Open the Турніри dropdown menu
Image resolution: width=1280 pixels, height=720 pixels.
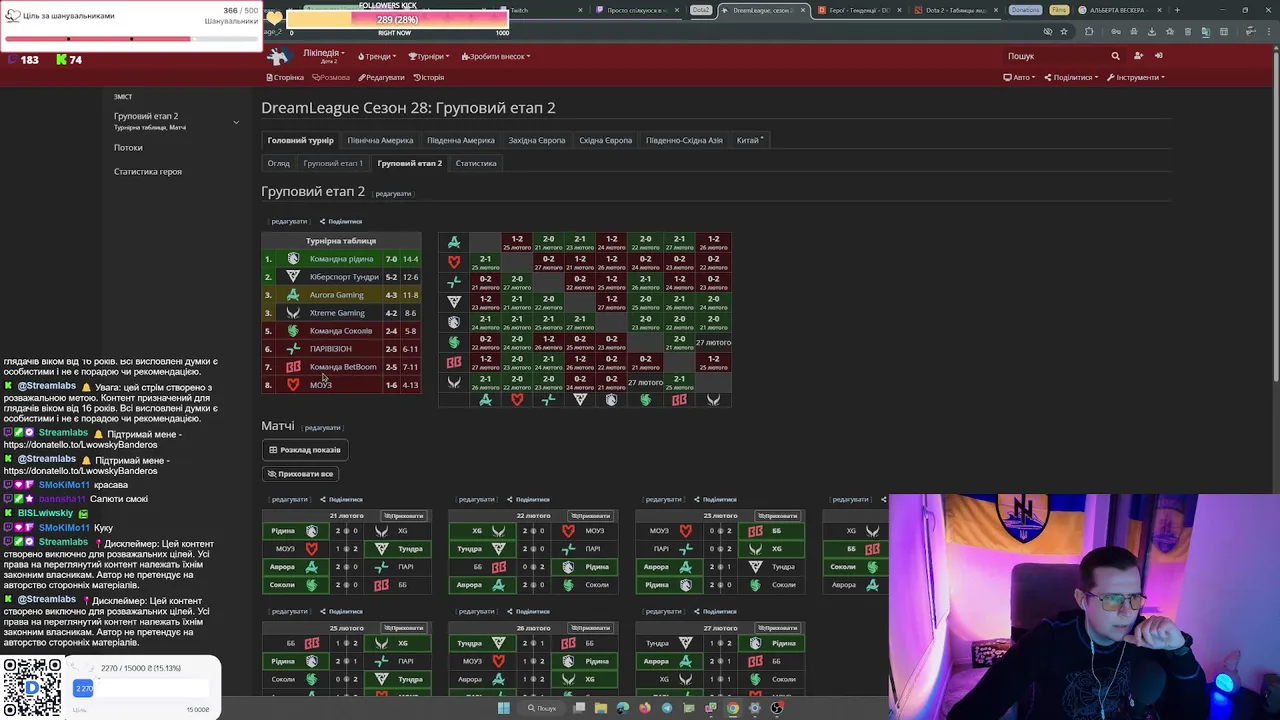point(428,57)
